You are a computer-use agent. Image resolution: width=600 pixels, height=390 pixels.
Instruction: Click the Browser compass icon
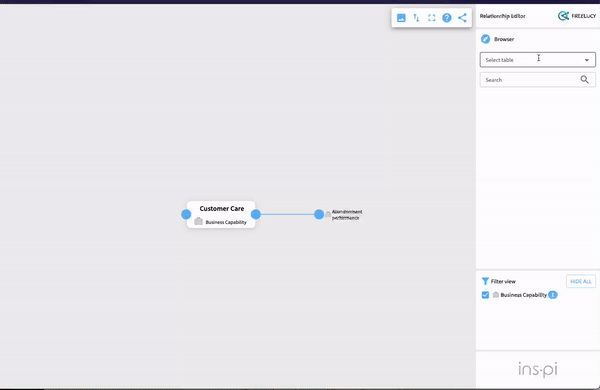(x=485, y=39)
